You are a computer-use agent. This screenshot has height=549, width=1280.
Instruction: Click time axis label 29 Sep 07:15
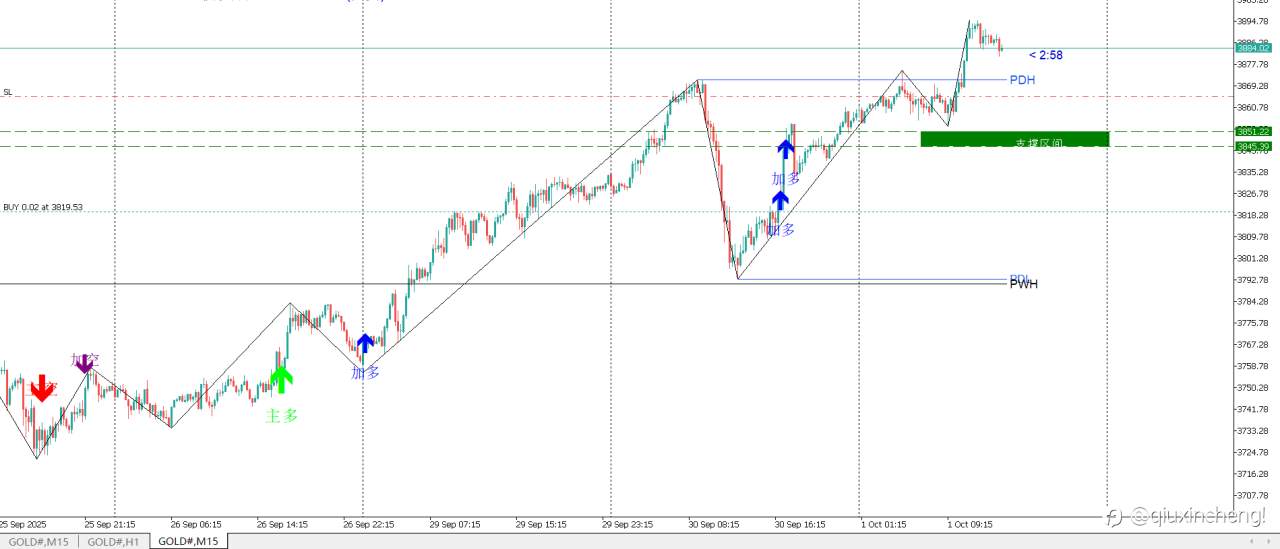(455, 523)
